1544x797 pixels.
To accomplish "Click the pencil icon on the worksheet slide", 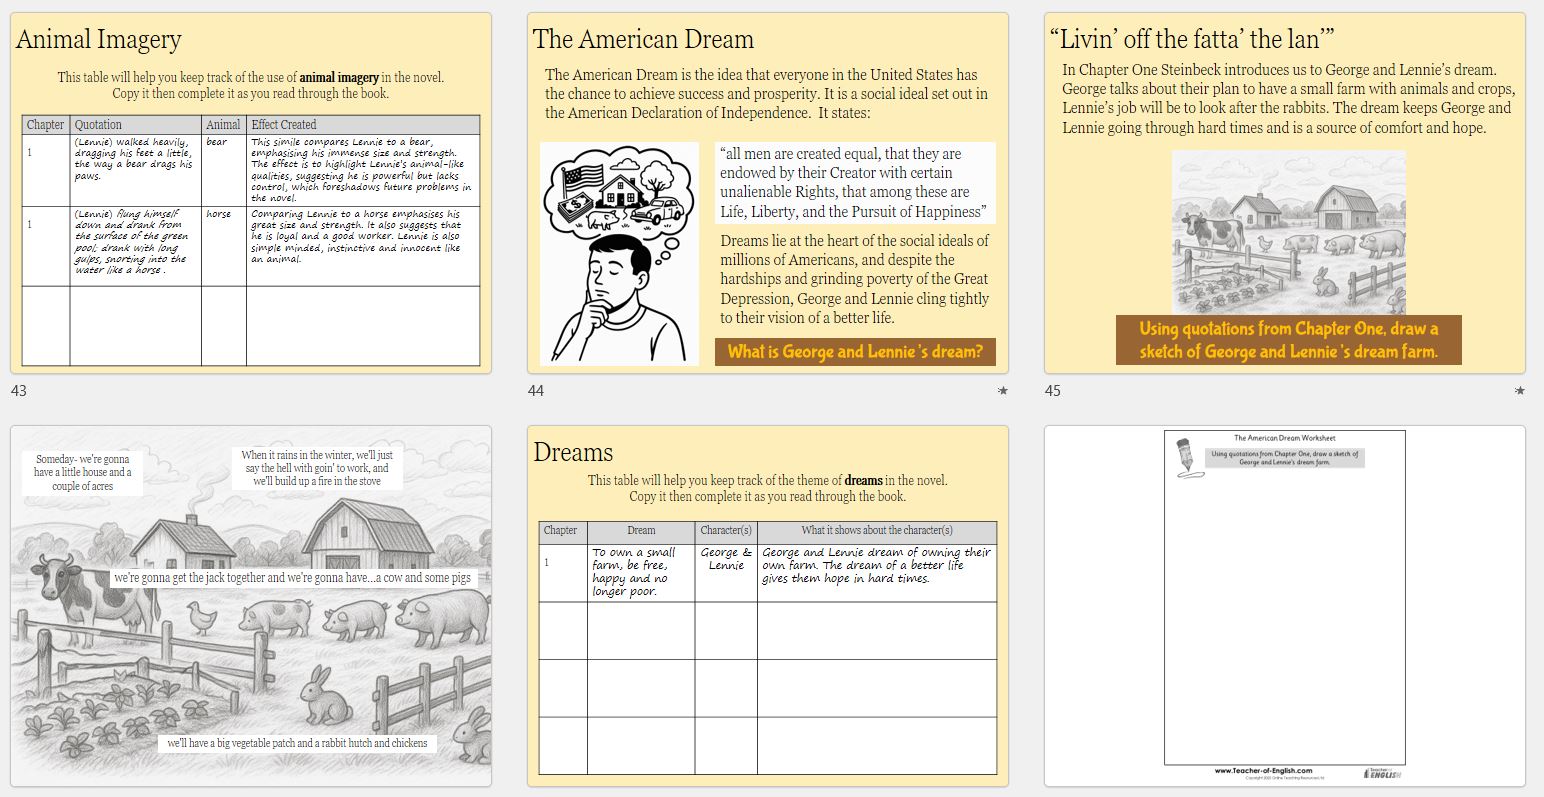I will 1186,458.
